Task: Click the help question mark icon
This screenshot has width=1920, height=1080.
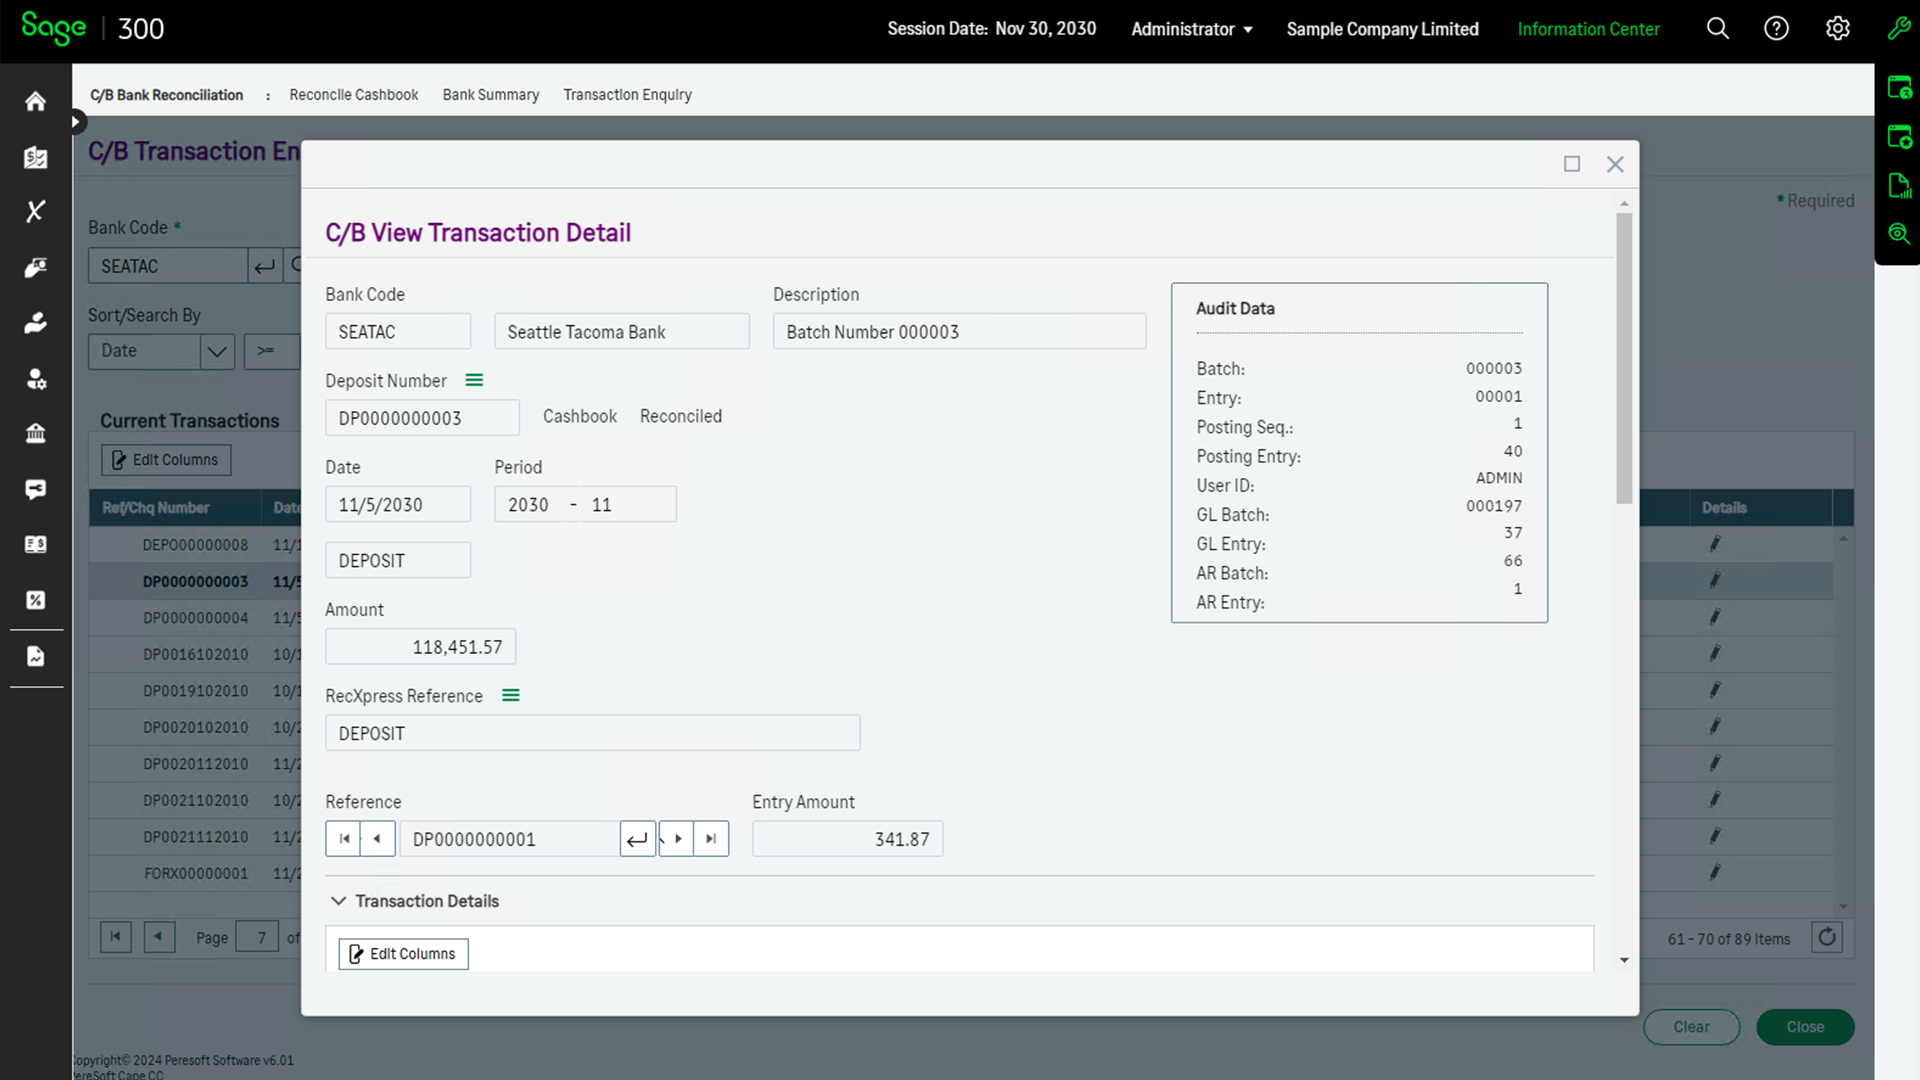Action: coord(1777,29)
